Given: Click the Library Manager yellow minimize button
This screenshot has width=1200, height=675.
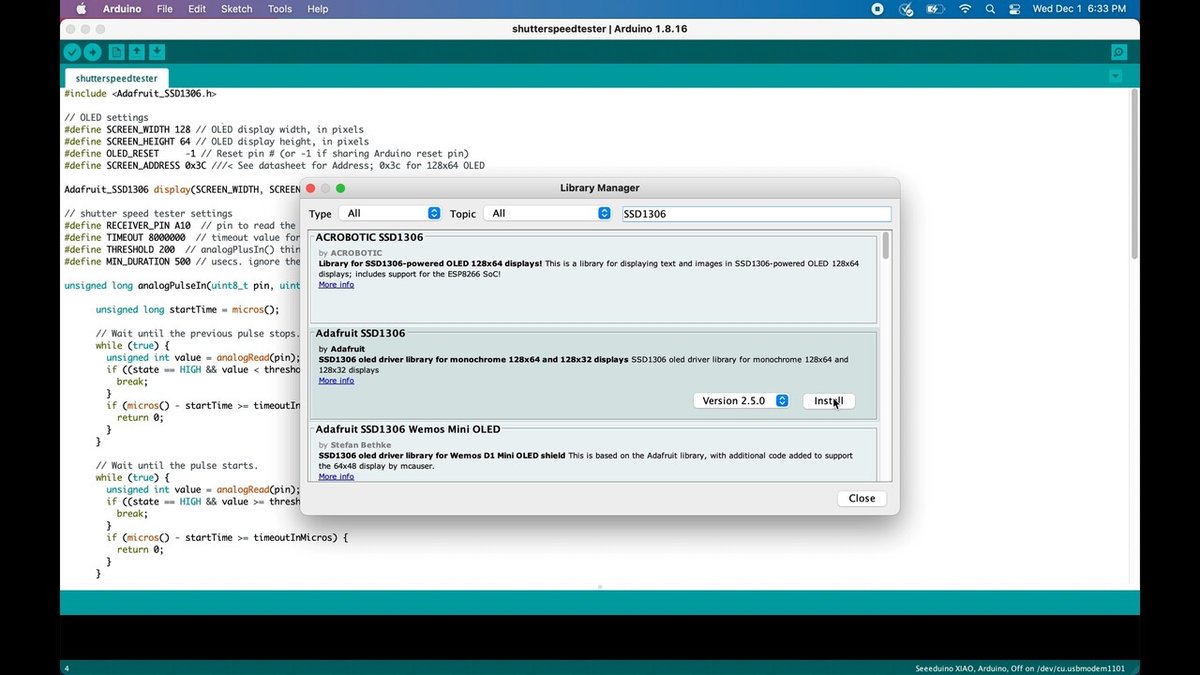Looking at the screenshot, I should [x=325, y=188].
